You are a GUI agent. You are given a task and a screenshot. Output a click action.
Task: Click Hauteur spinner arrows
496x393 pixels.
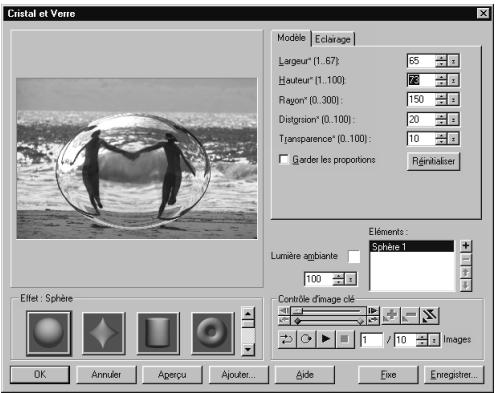click(441, 80)
